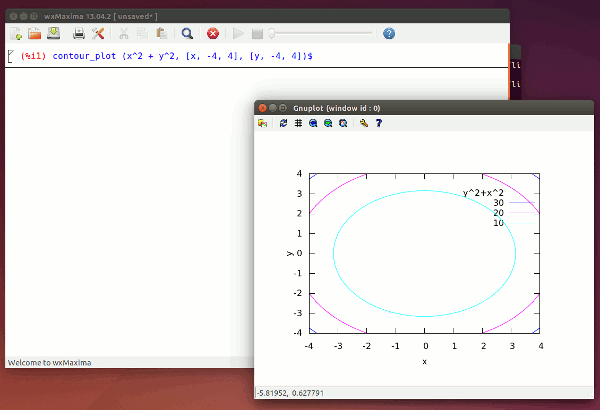The image size is (600, 410).
Task: Open Gnuplot help with the question mark icon
Action: (x=378, y=123)
